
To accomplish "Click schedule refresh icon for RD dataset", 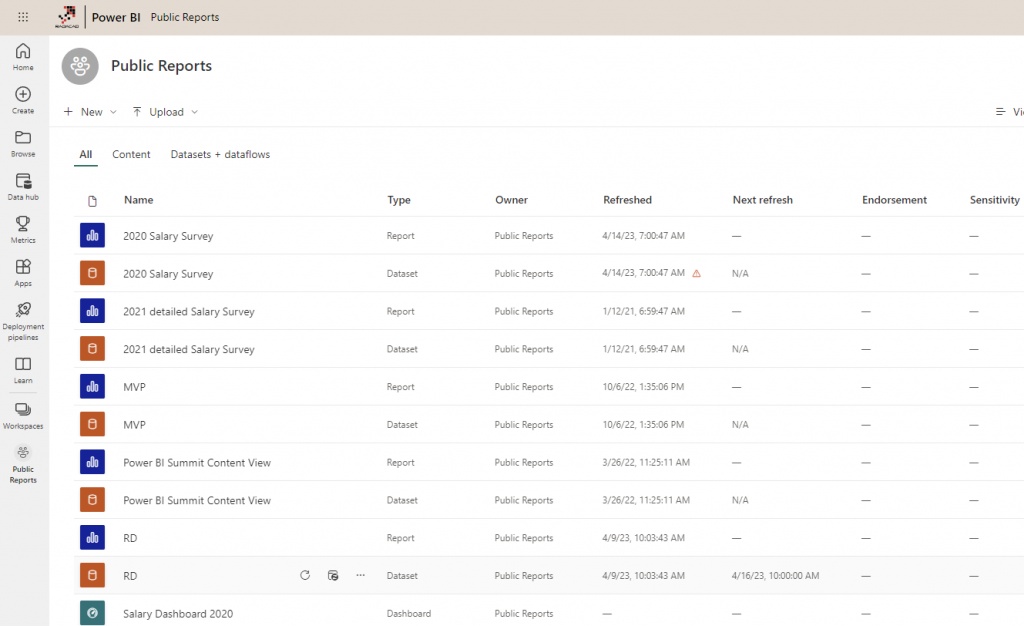I will 333,576.
